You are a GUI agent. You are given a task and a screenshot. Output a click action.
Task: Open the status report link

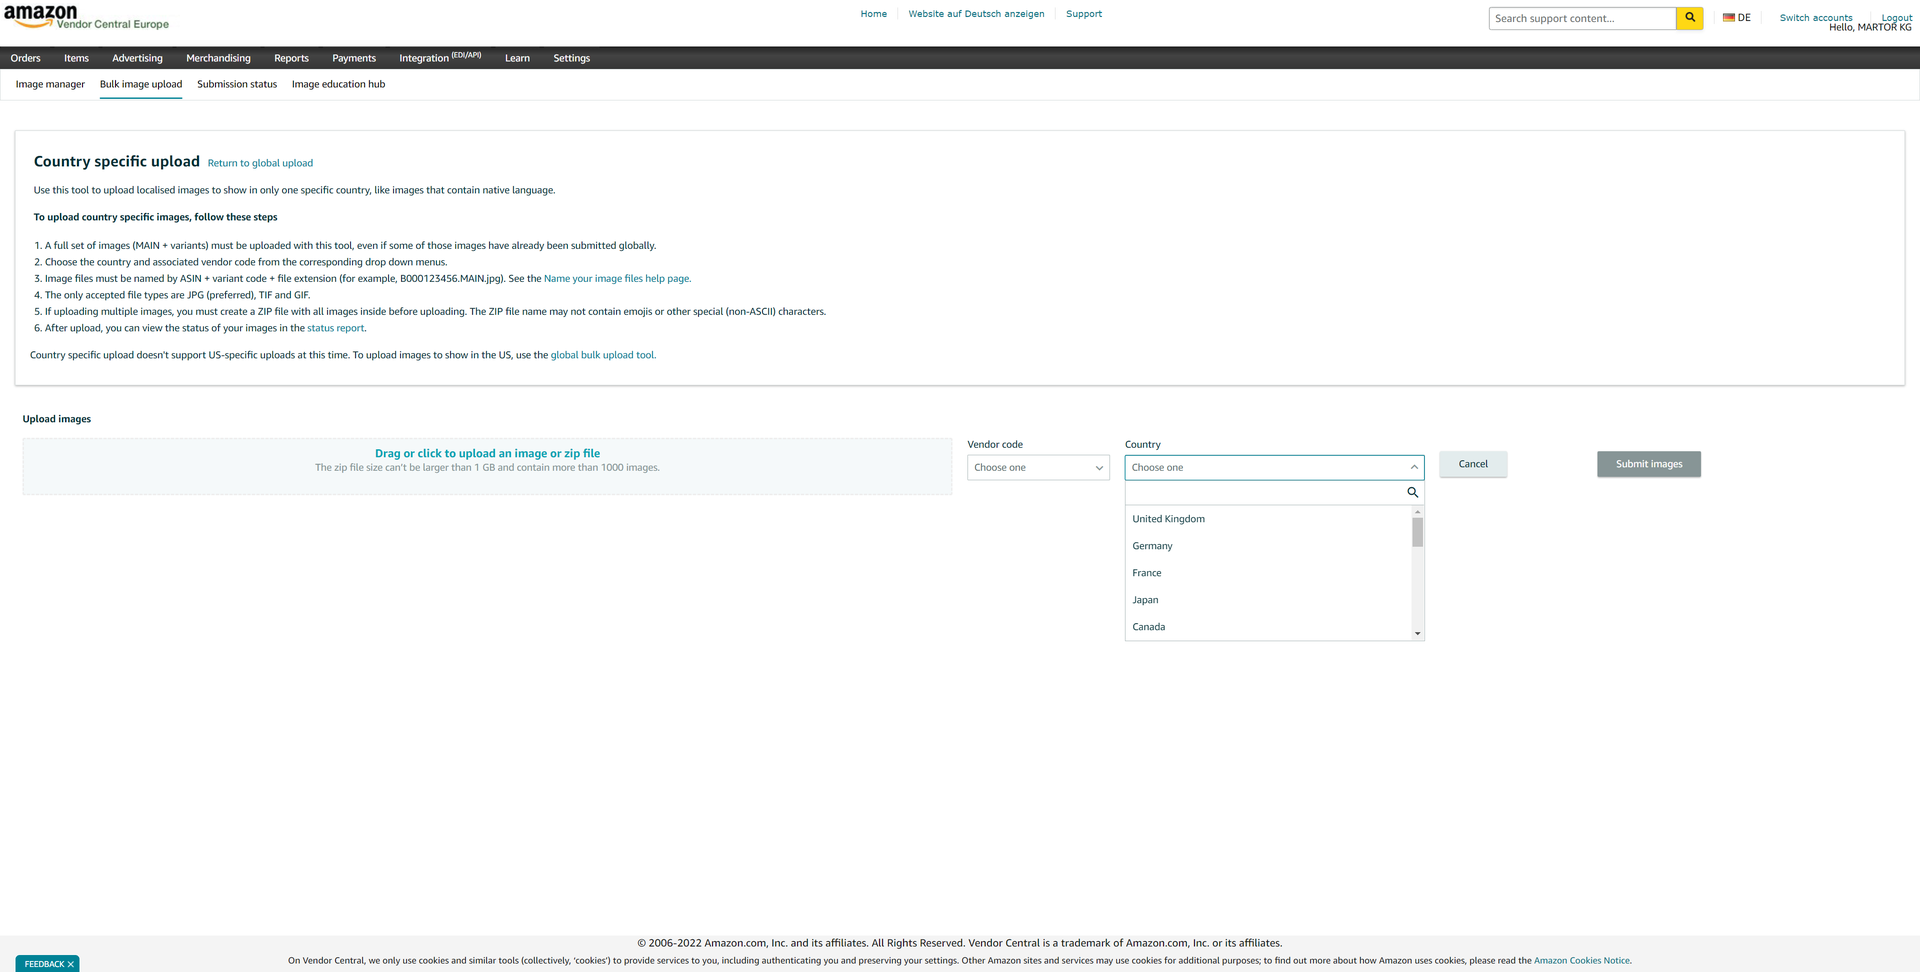335,328
